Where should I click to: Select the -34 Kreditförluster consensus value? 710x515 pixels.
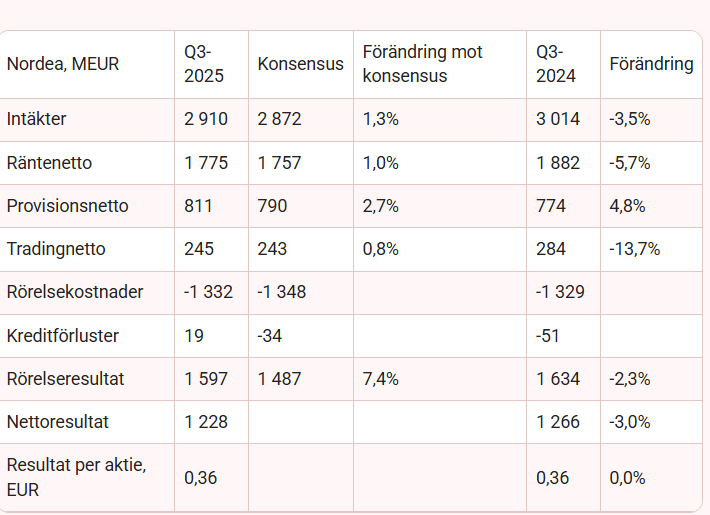click(x=271, y=335)
